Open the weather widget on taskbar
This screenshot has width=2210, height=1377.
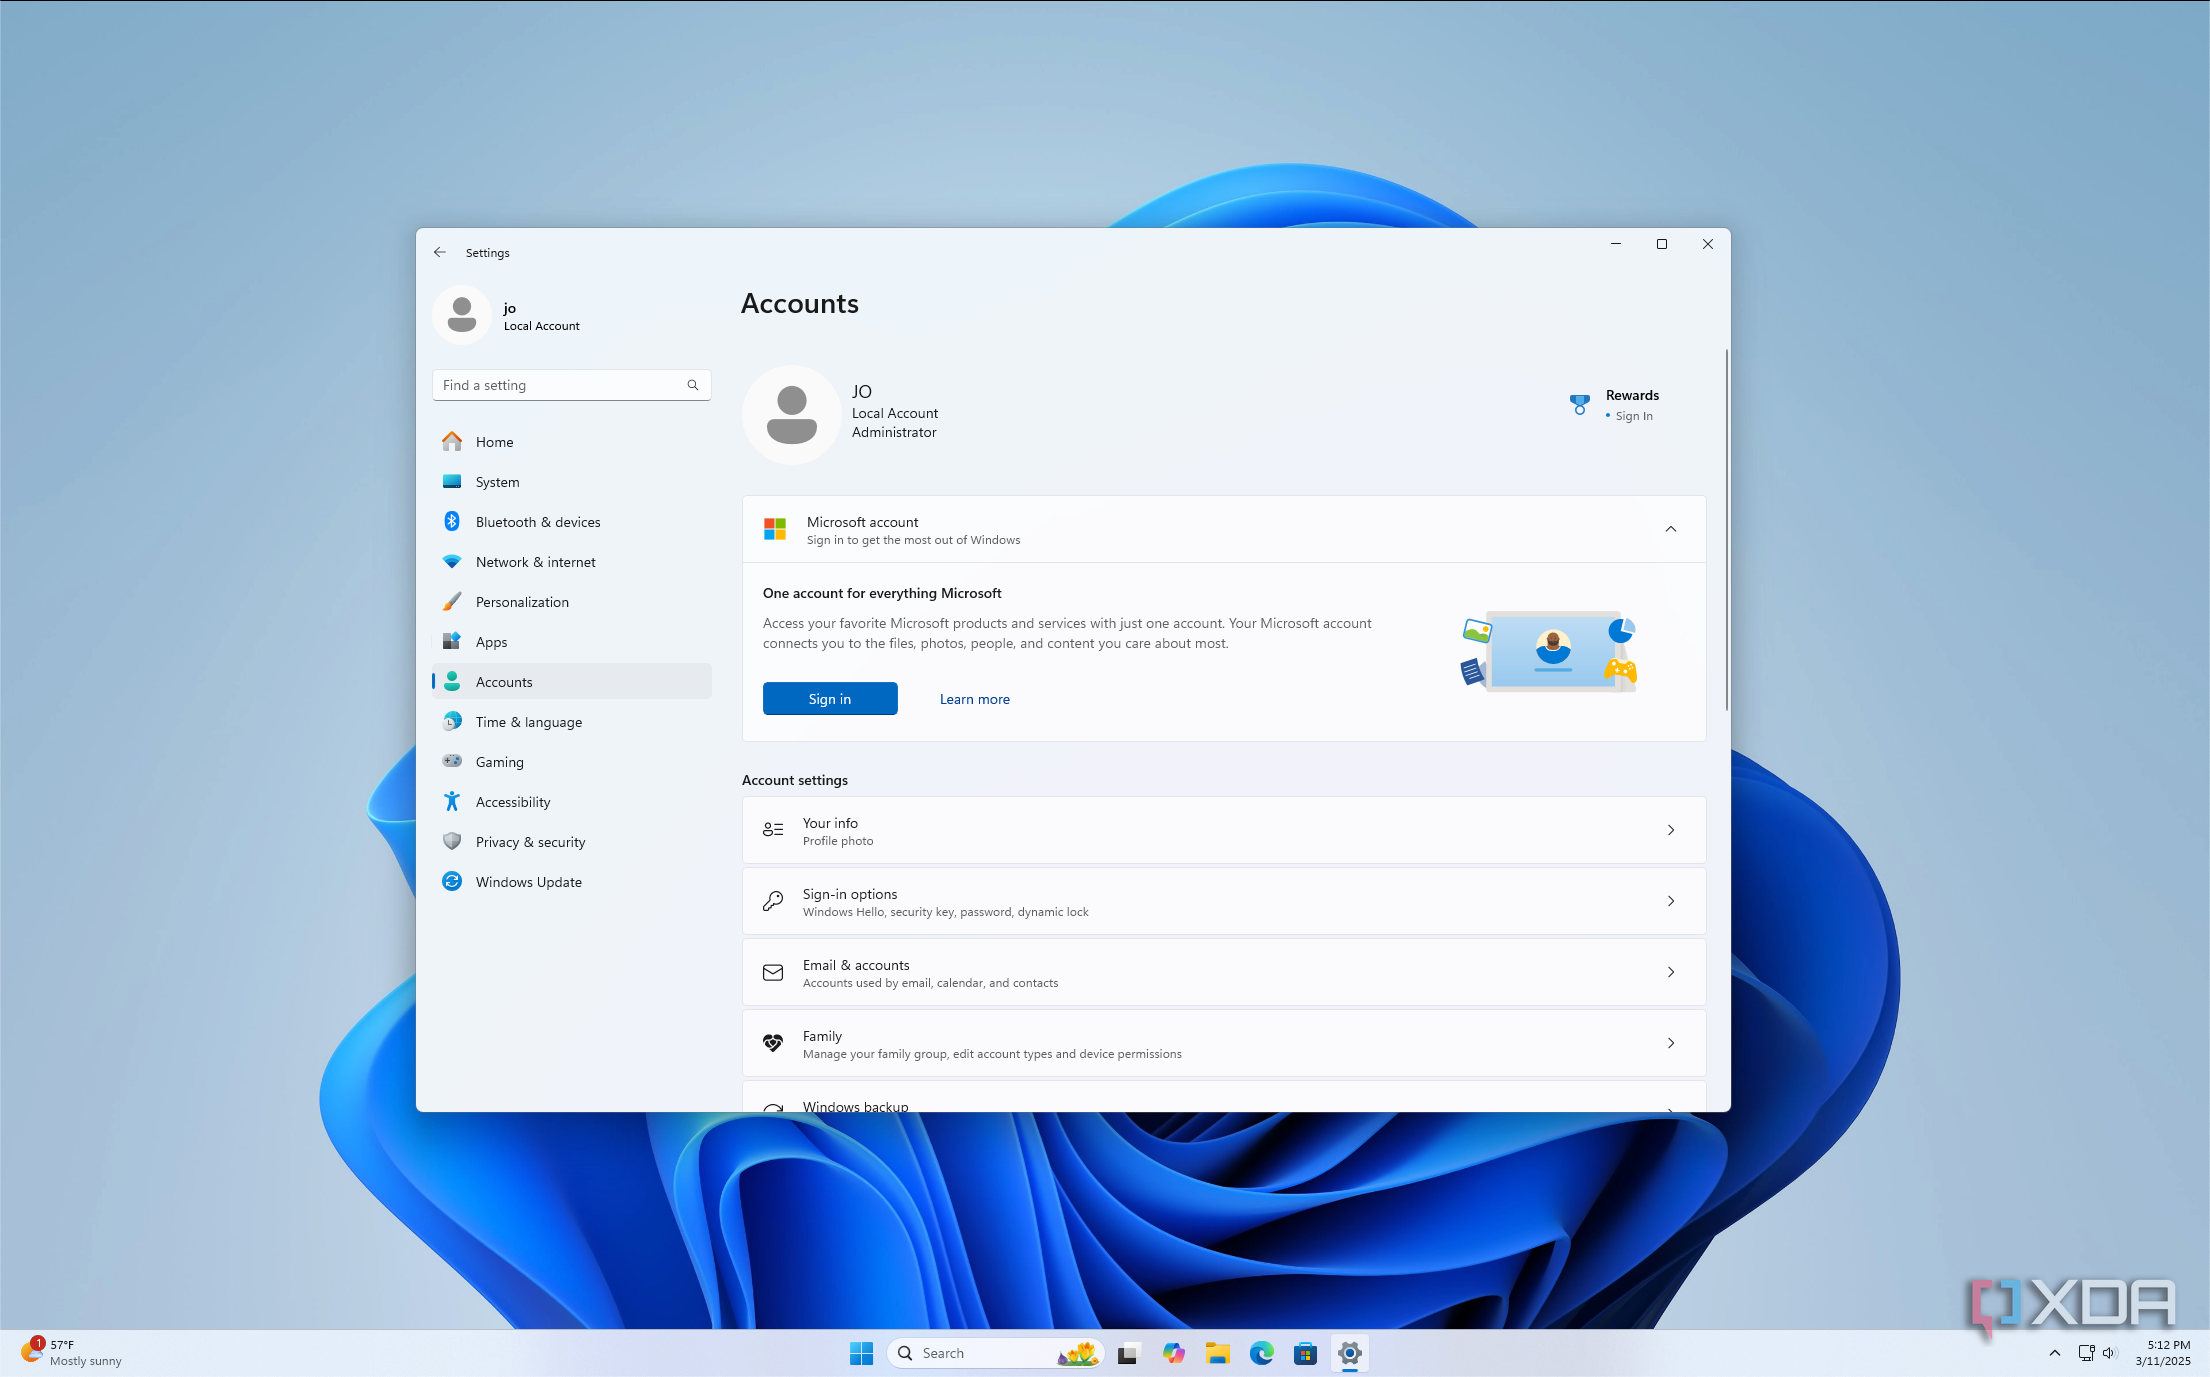pos(72,1353)
